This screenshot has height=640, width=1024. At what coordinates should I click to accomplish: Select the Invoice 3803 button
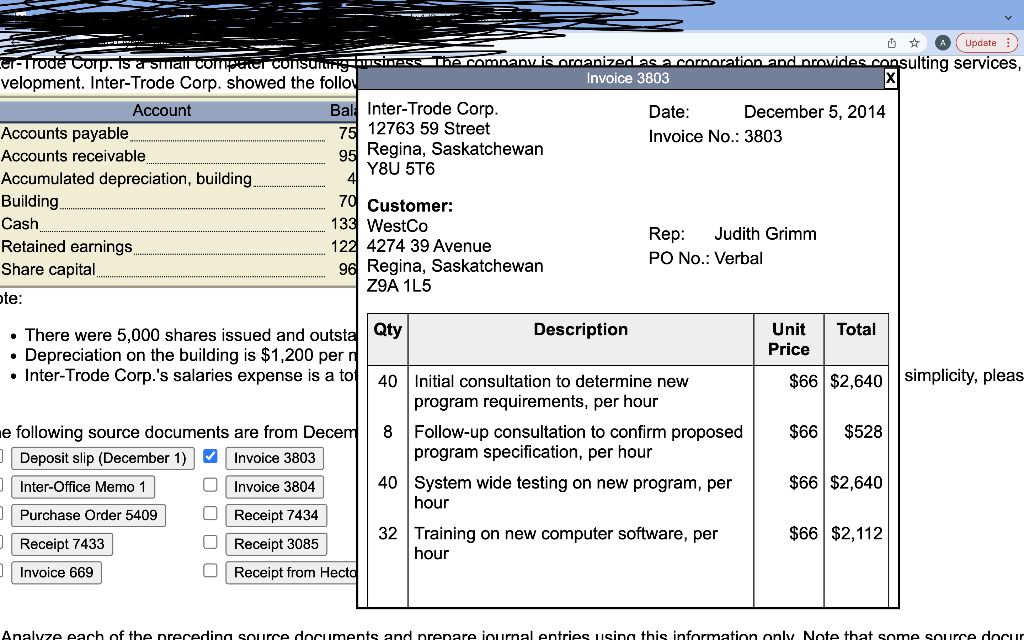[274, 456]
